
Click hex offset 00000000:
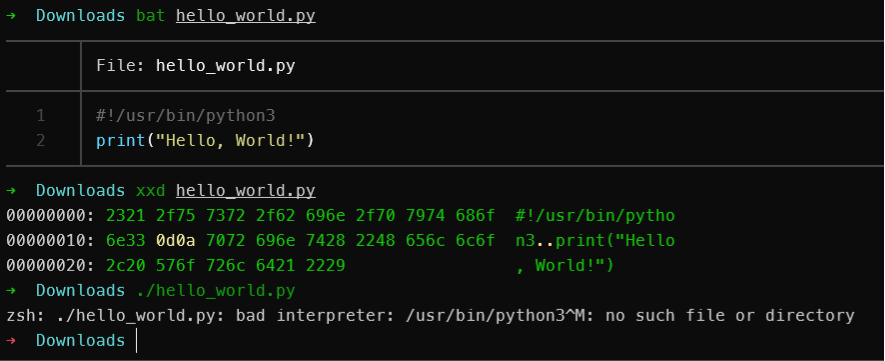(50, 215)
